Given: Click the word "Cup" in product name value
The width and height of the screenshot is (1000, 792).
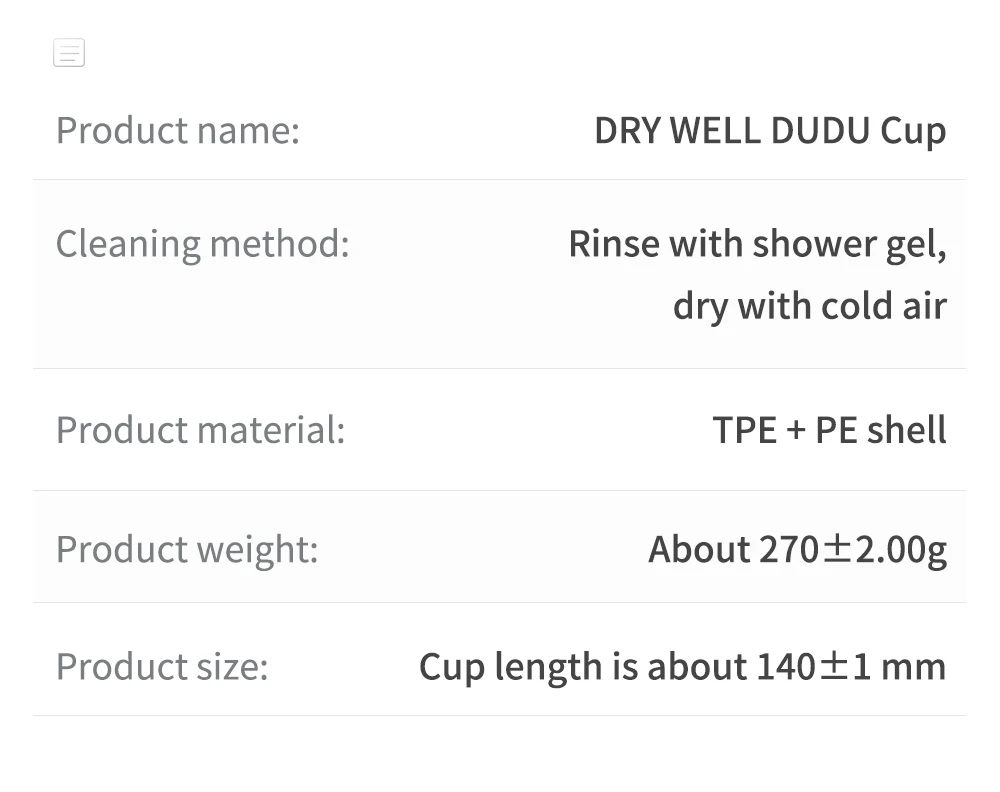Looking at the screenshot, I should click(x=913, y=131).
